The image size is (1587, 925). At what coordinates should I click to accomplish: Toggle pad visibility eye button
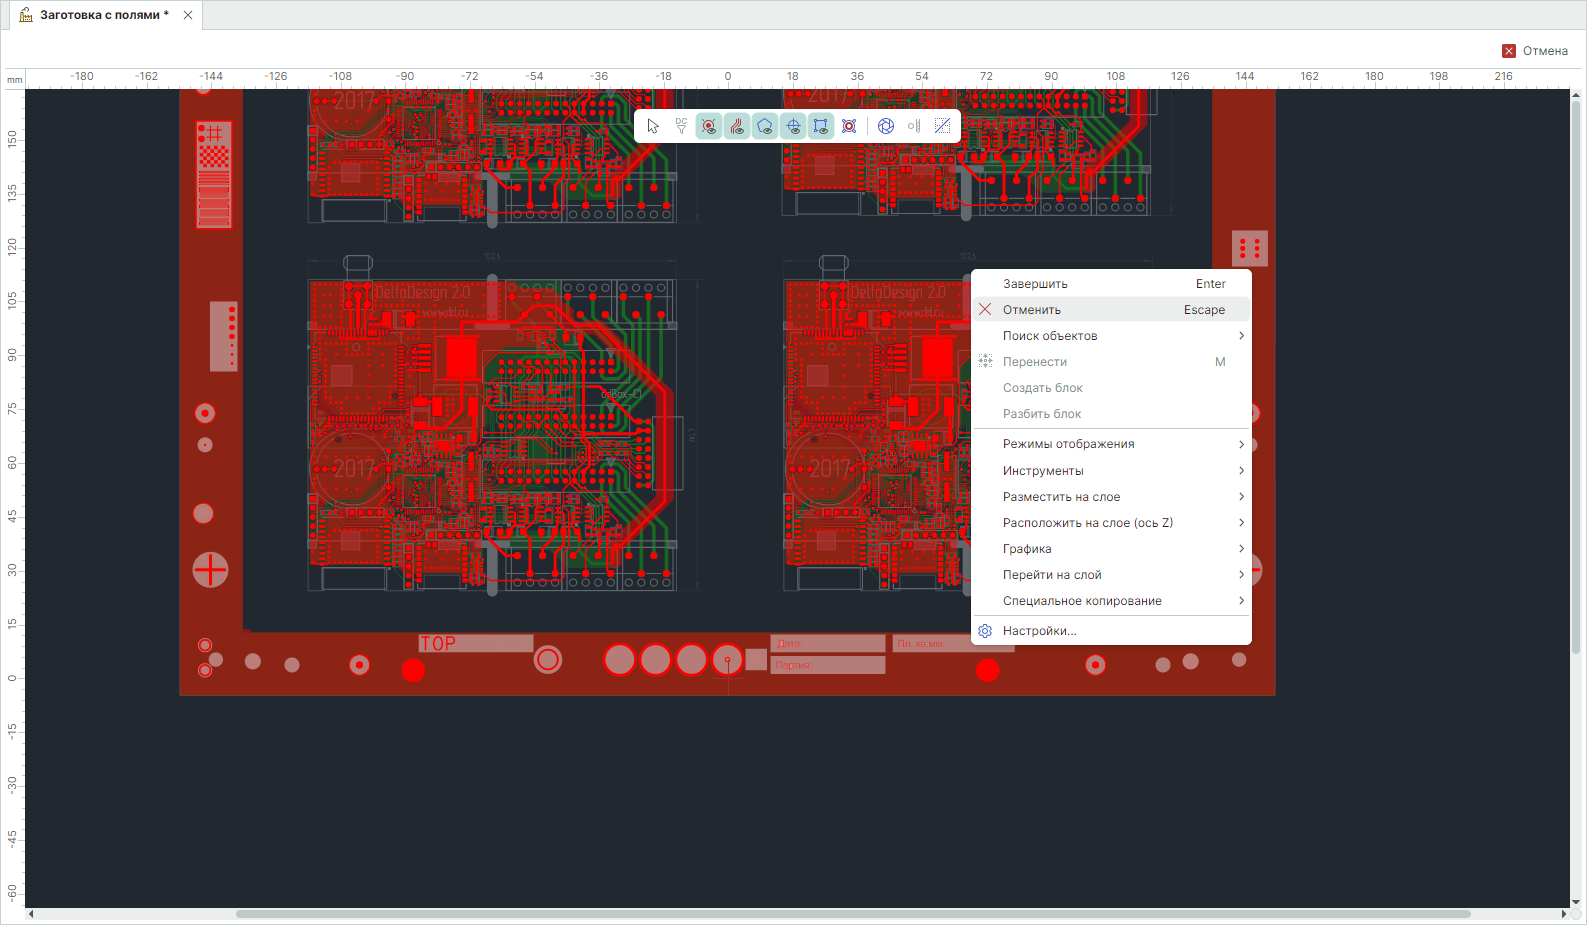pos(709,126)
